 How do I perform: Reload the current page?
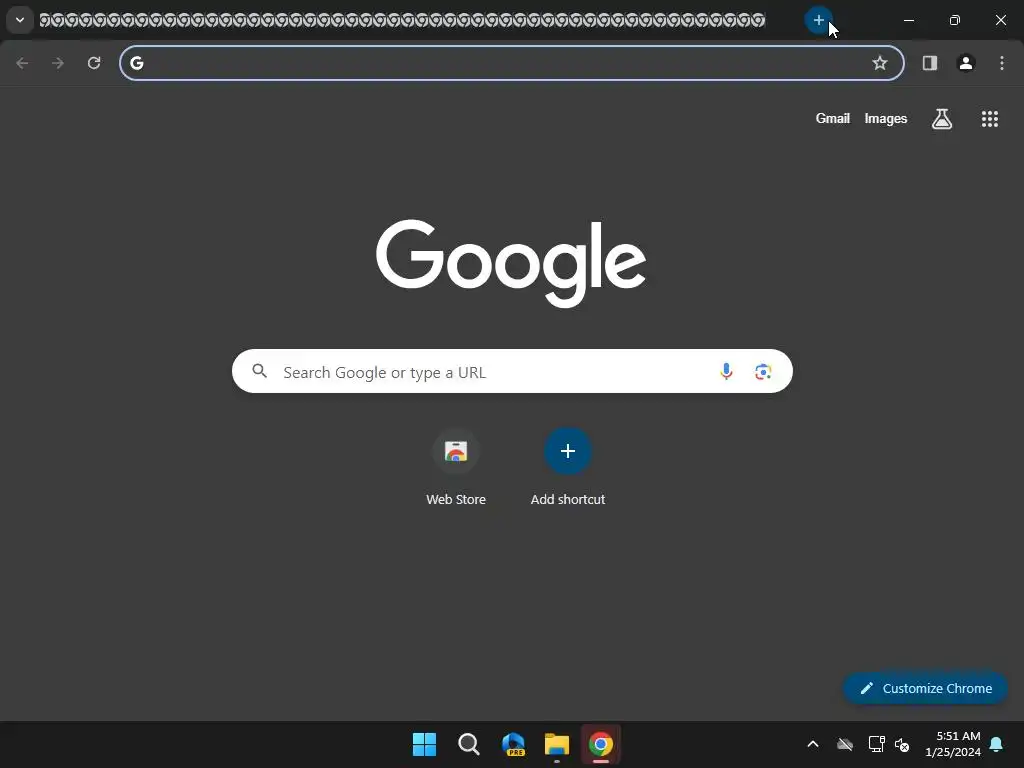tap(94, 63)
